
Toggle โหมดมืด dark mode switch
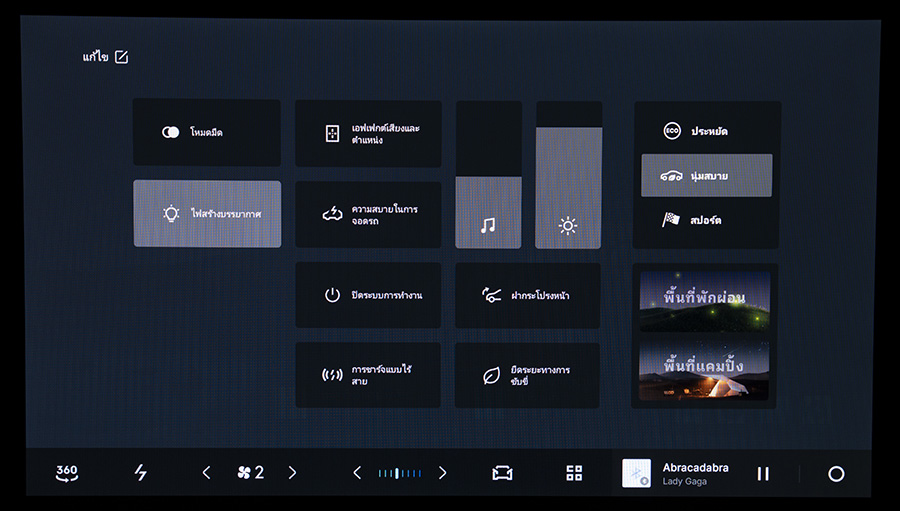click(171, 132)
